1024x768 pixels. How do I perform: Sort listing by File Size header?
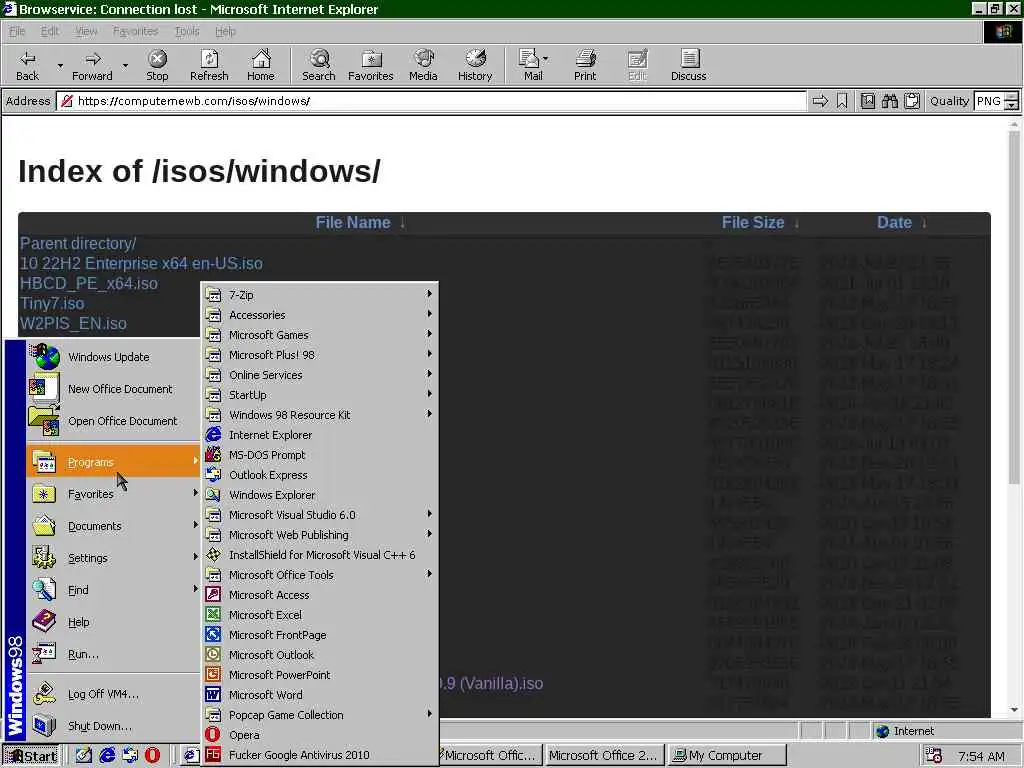752,223
